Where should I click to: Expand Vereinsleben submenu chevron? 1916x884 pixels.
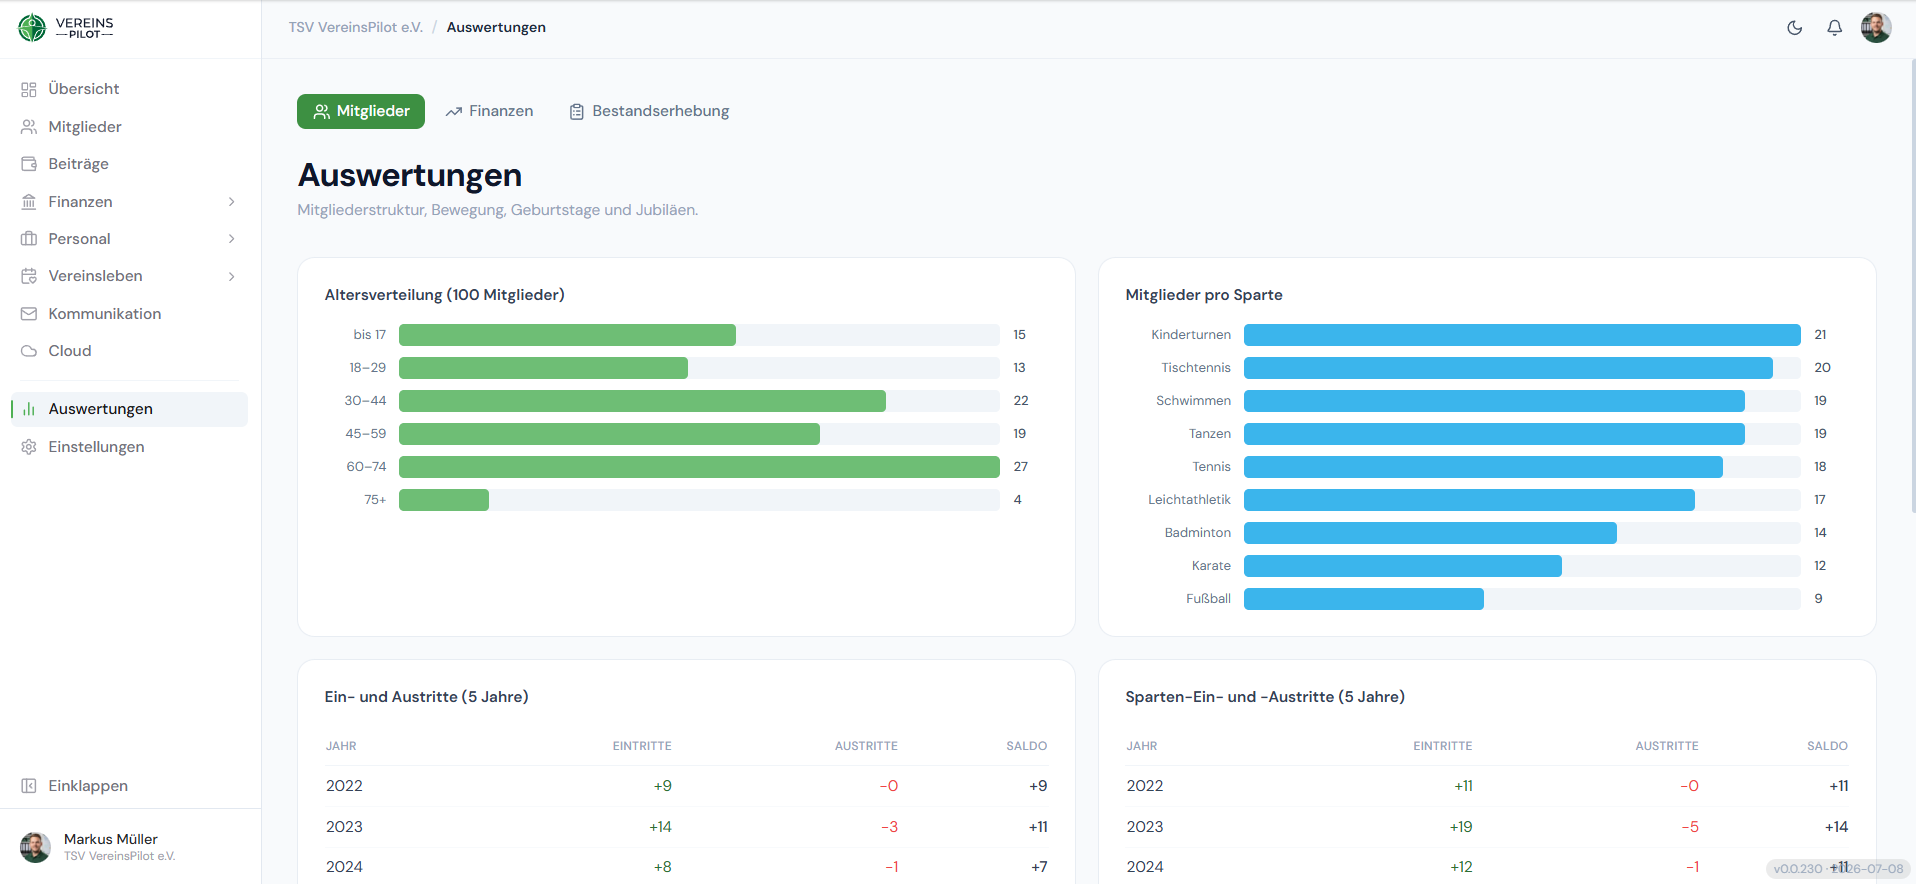(232, 276)
